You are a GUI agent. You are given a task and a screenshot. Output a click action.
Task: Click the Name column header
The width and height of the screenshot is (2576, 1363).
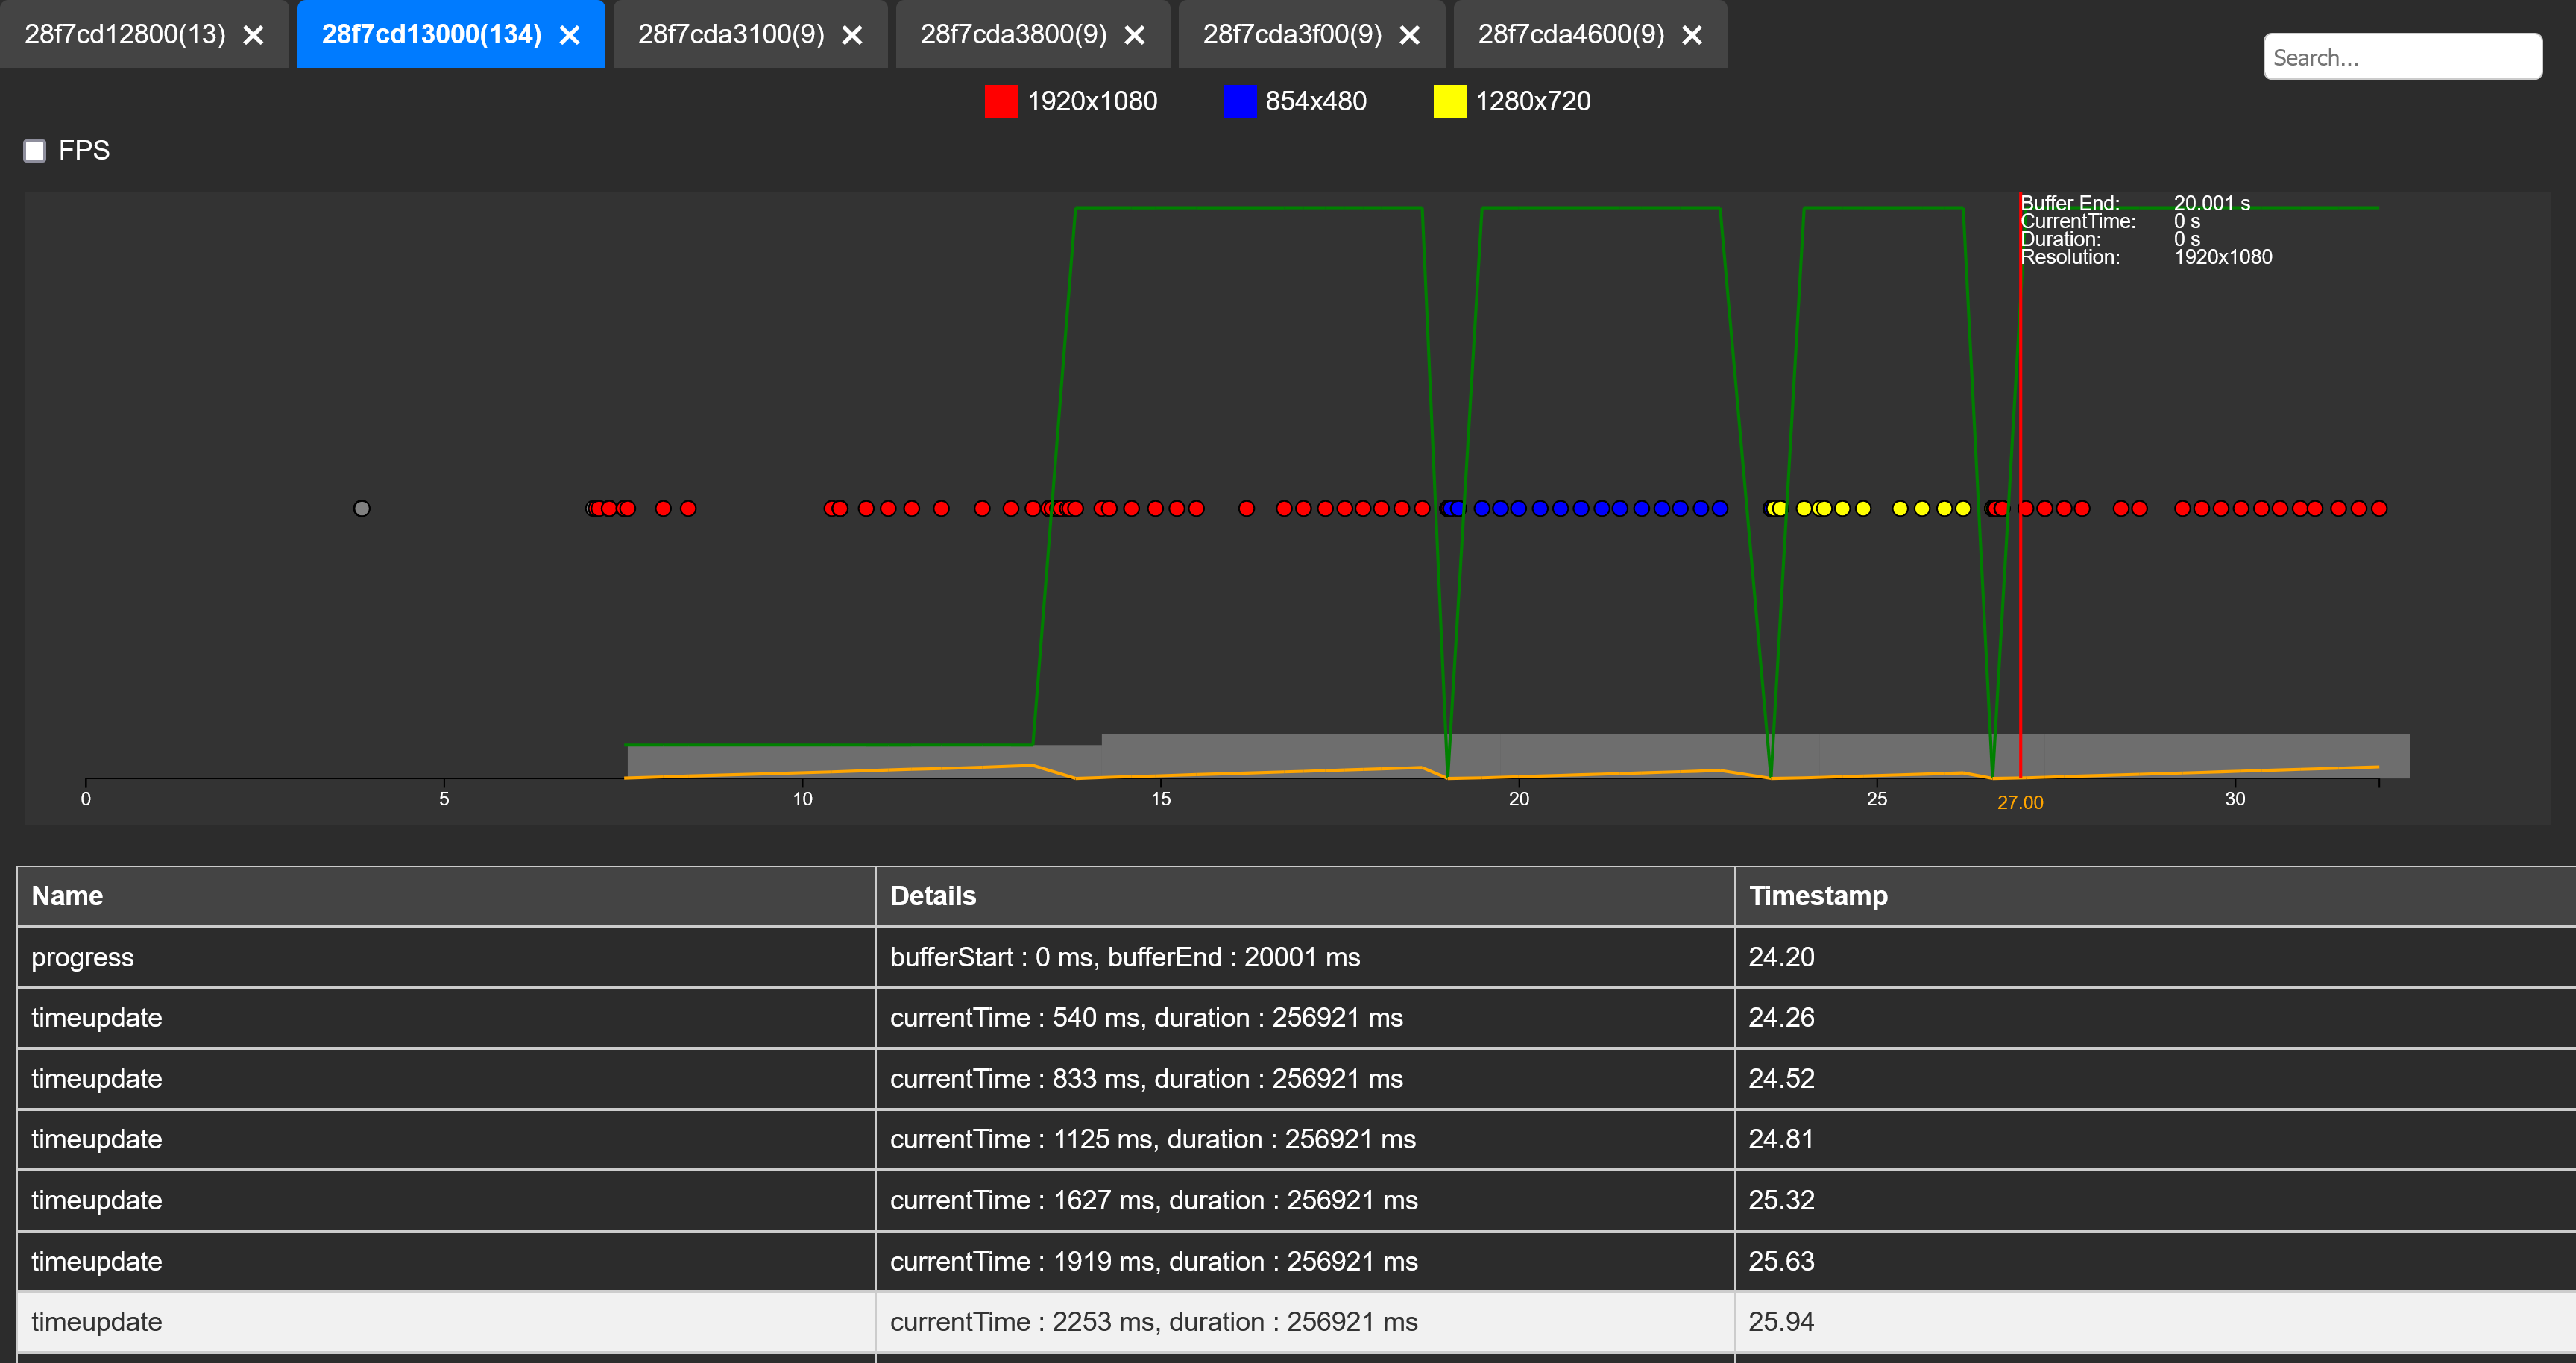pos(67,896)
